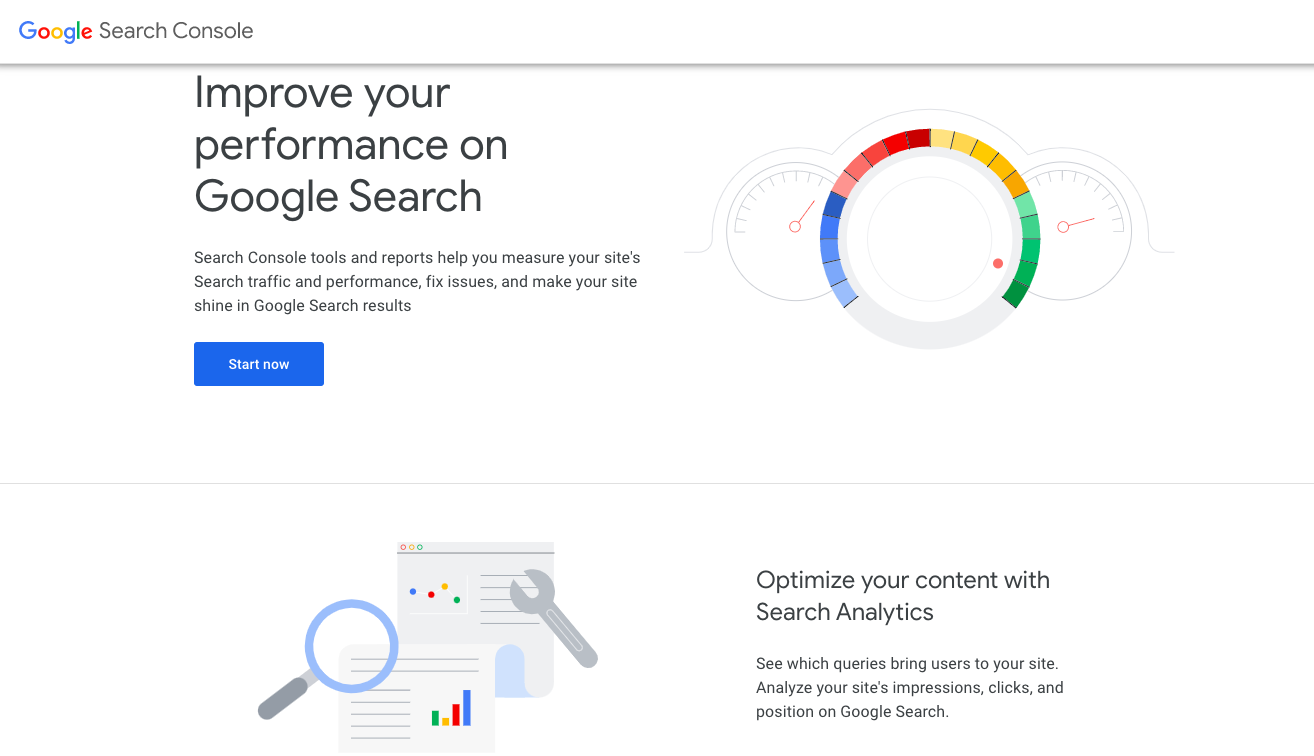
Task: Click the multicolored Google wordmark logo
Action: 56,31
